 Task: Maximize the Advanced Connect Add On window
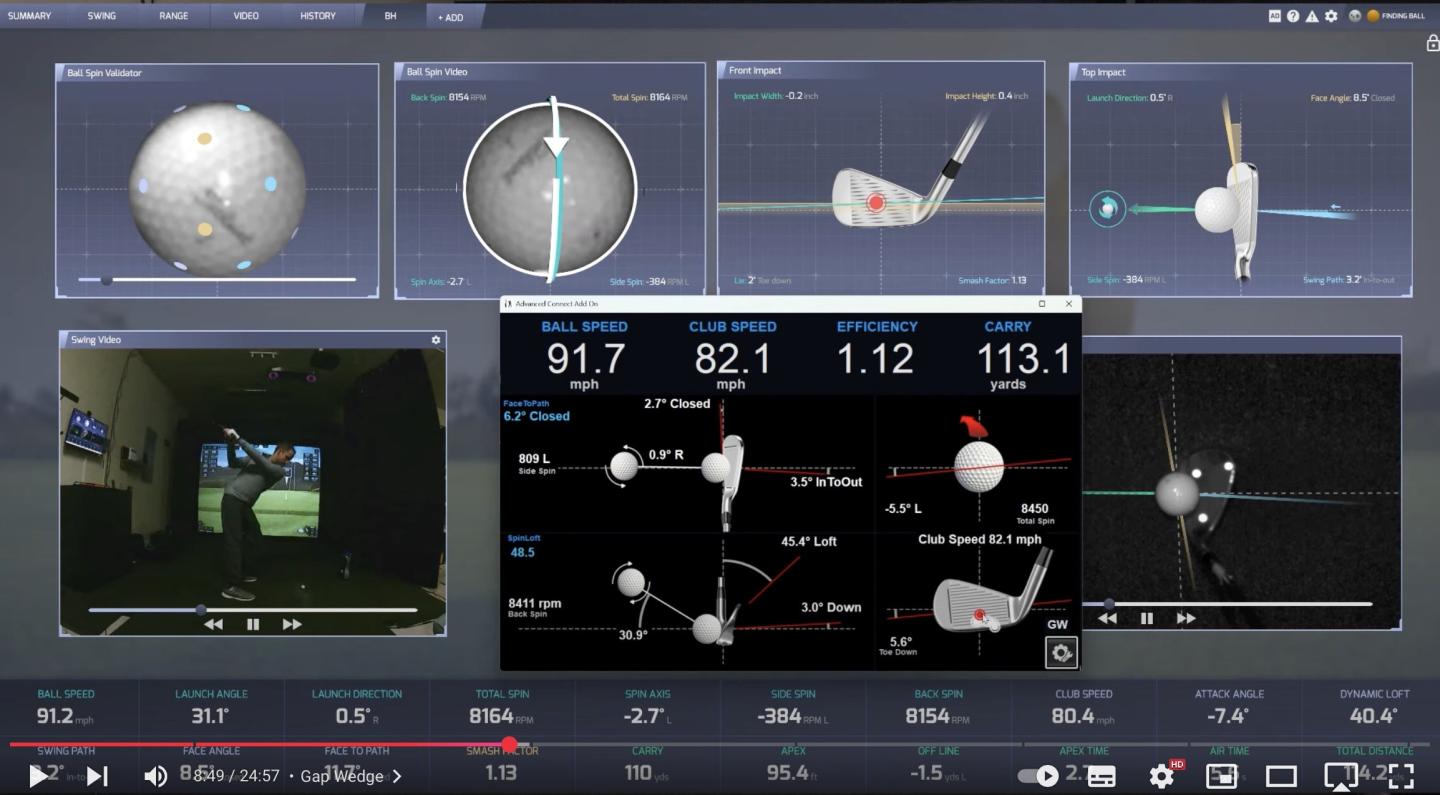tap(1042, 304)
